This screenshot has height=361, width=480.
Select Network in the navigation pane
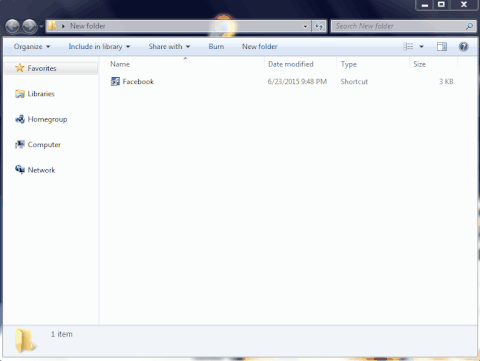click(x=41, y=170)
